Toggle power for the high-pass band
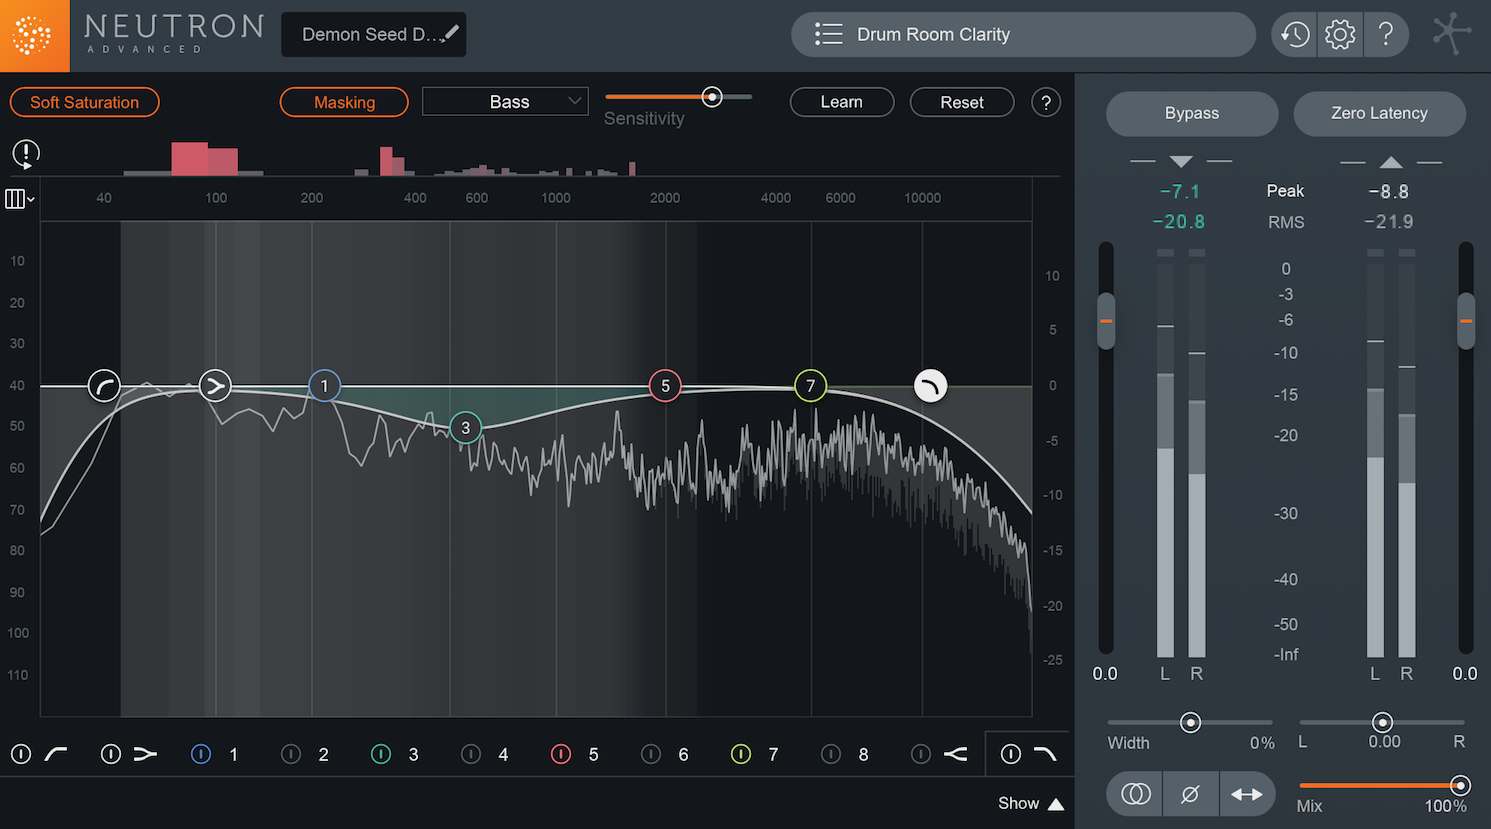The image size is (1491, 829). tap(21, 754)
